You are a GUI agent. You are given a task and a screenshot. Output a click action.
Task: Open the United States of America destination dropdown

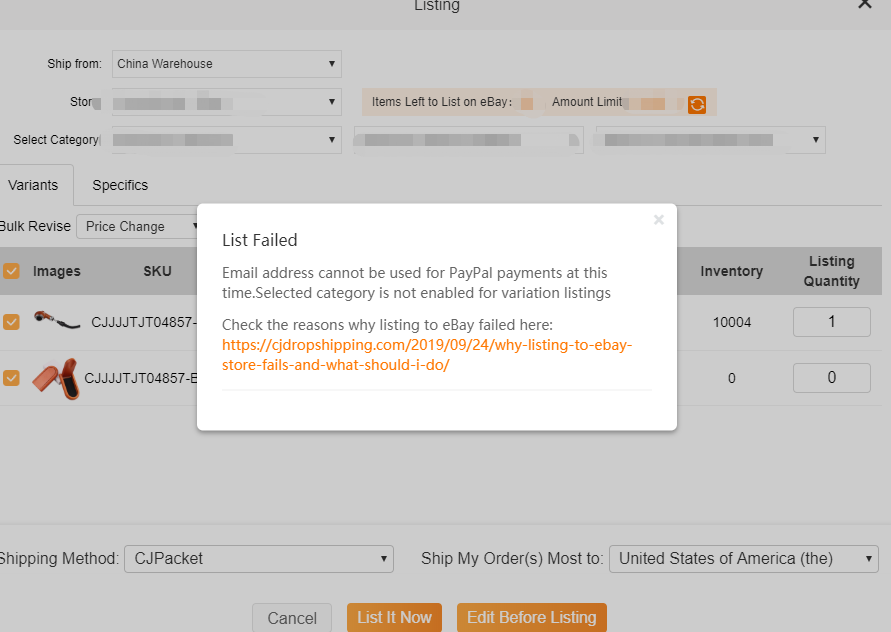pos(743,559)
